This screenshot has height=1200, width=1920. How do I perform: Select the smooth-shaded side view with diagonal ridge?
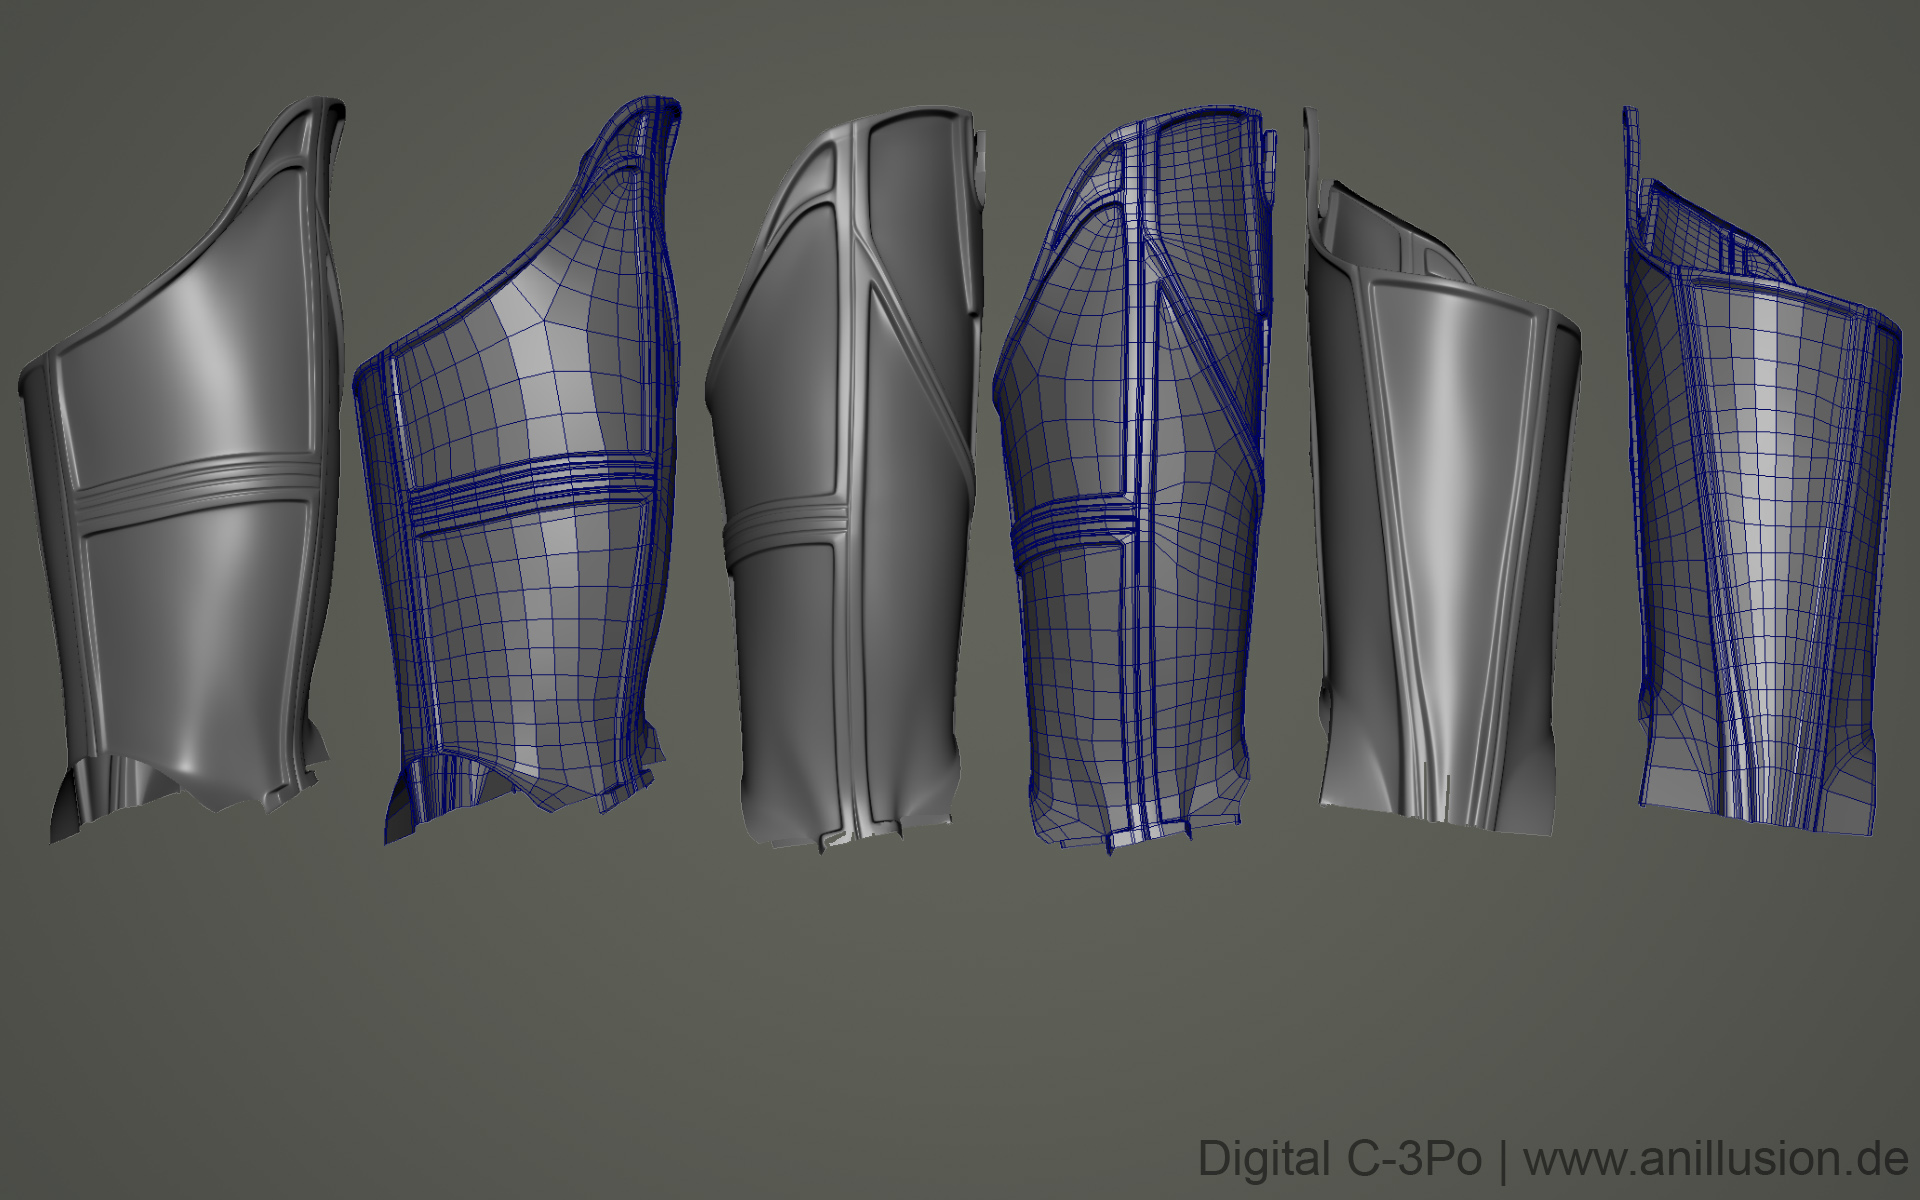[x=845, y=480]
